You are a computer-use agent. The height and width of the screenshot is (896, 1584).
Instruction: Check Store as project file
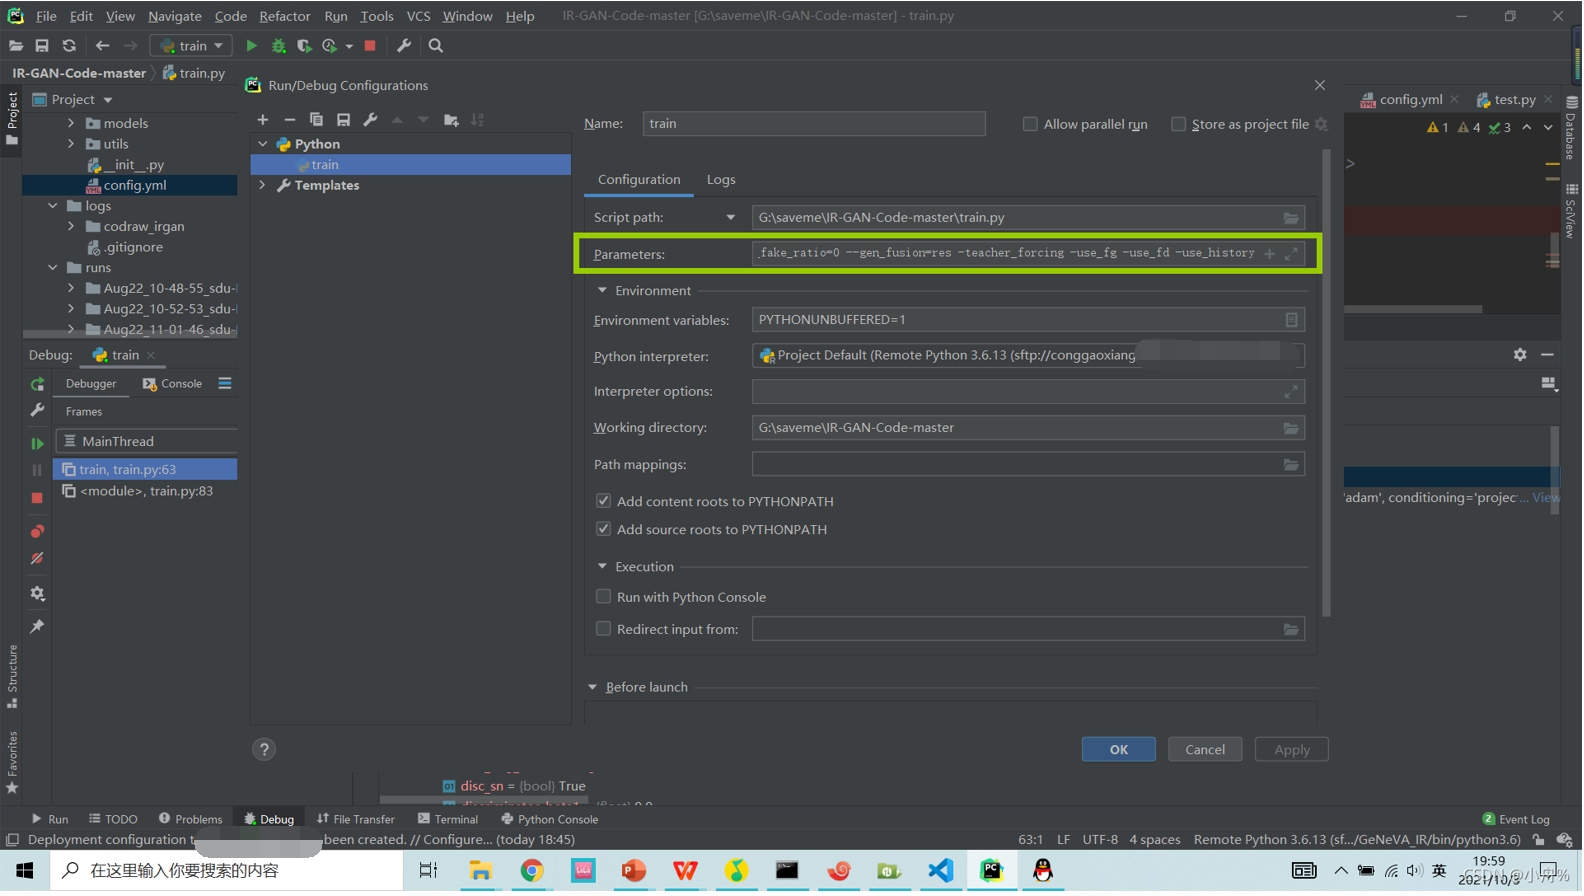(x=1178, y=124)
